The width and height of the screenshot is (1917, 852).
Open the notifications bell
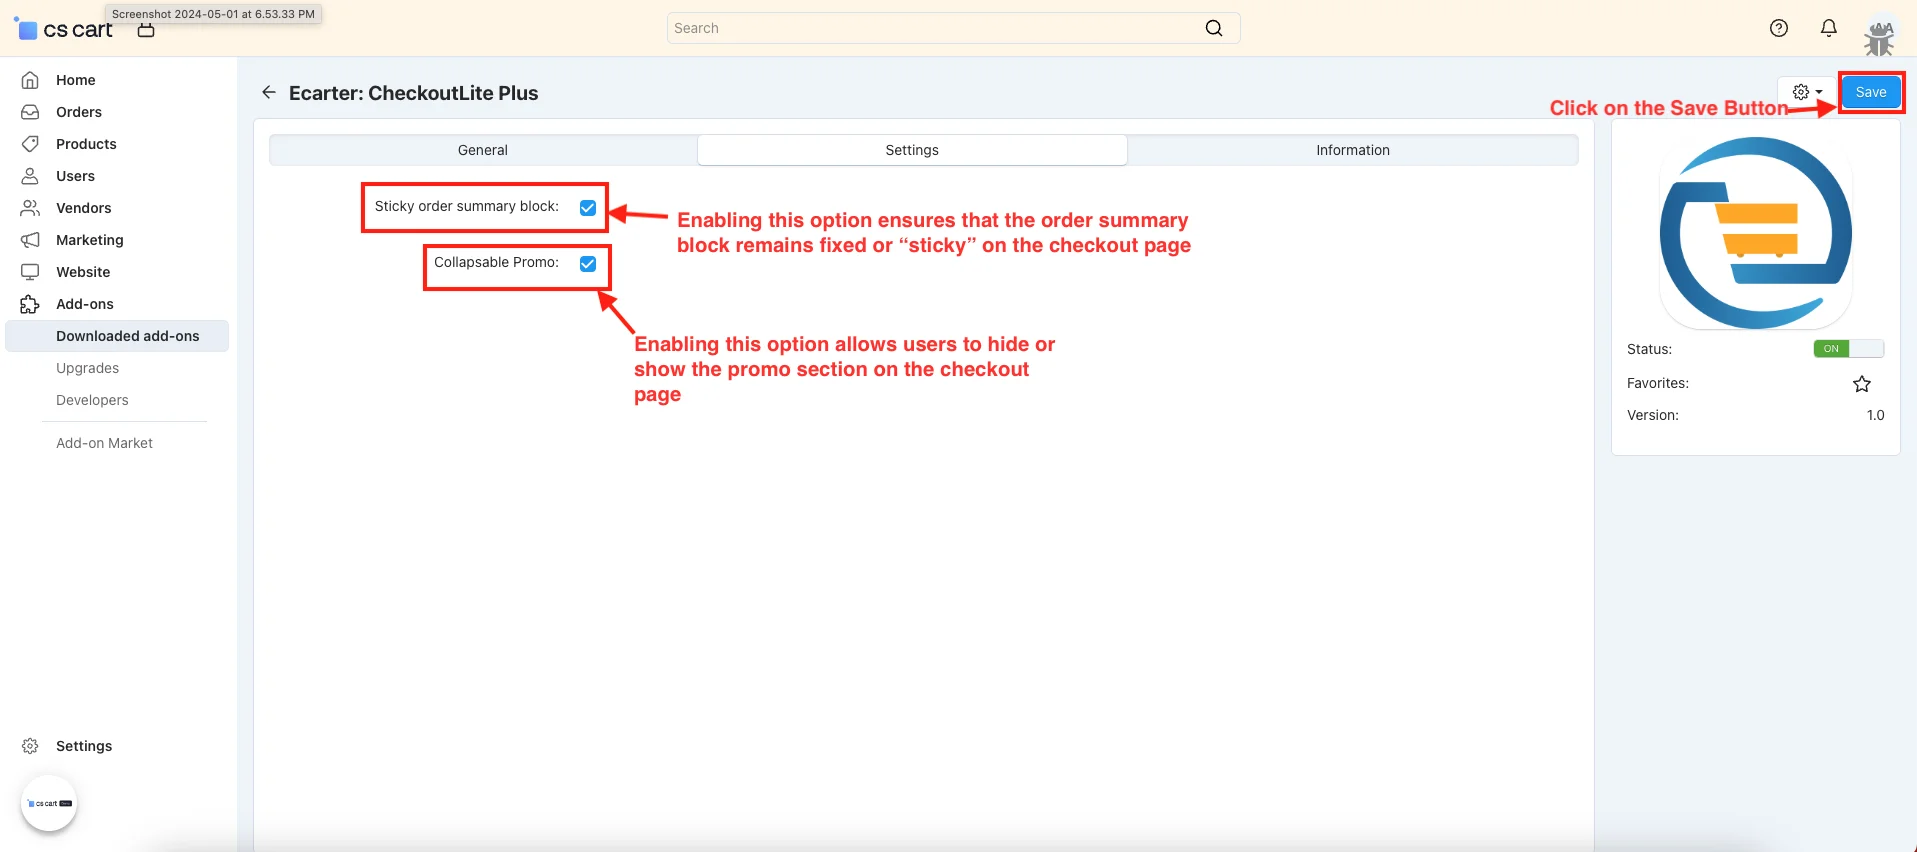pos(1828,28)
